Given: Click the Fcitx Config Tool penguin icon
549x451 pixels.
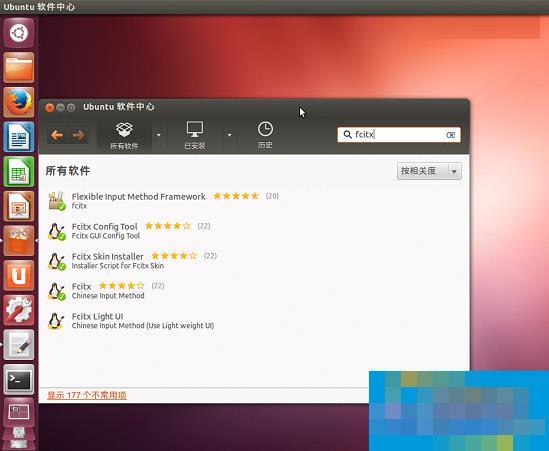Looking at the screenshot, I should pos(57,231).
